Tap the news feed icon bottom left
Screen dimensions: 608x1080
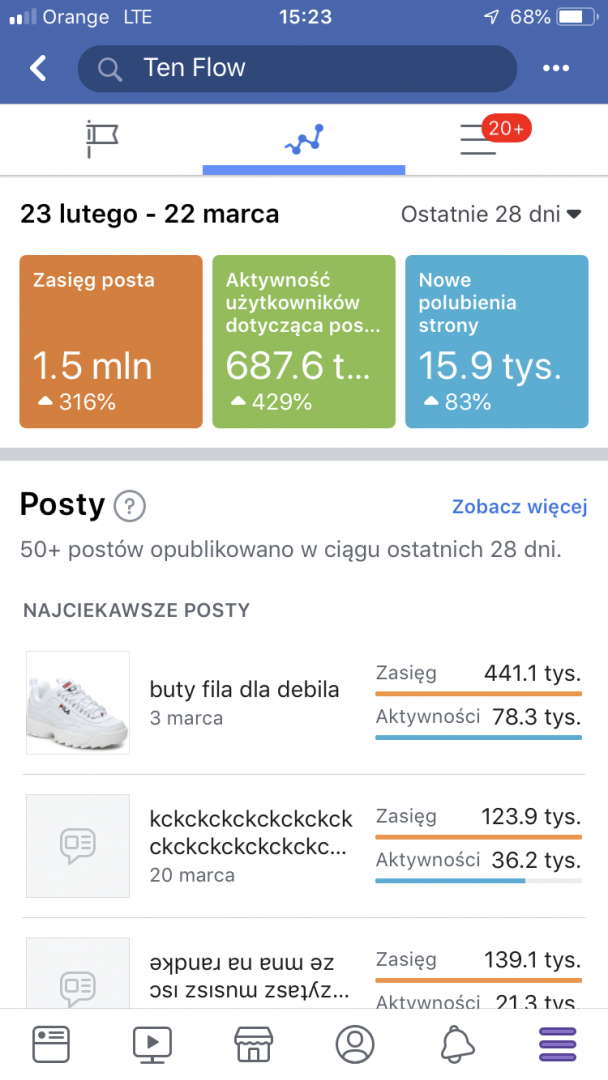[x=50, y=1043]
